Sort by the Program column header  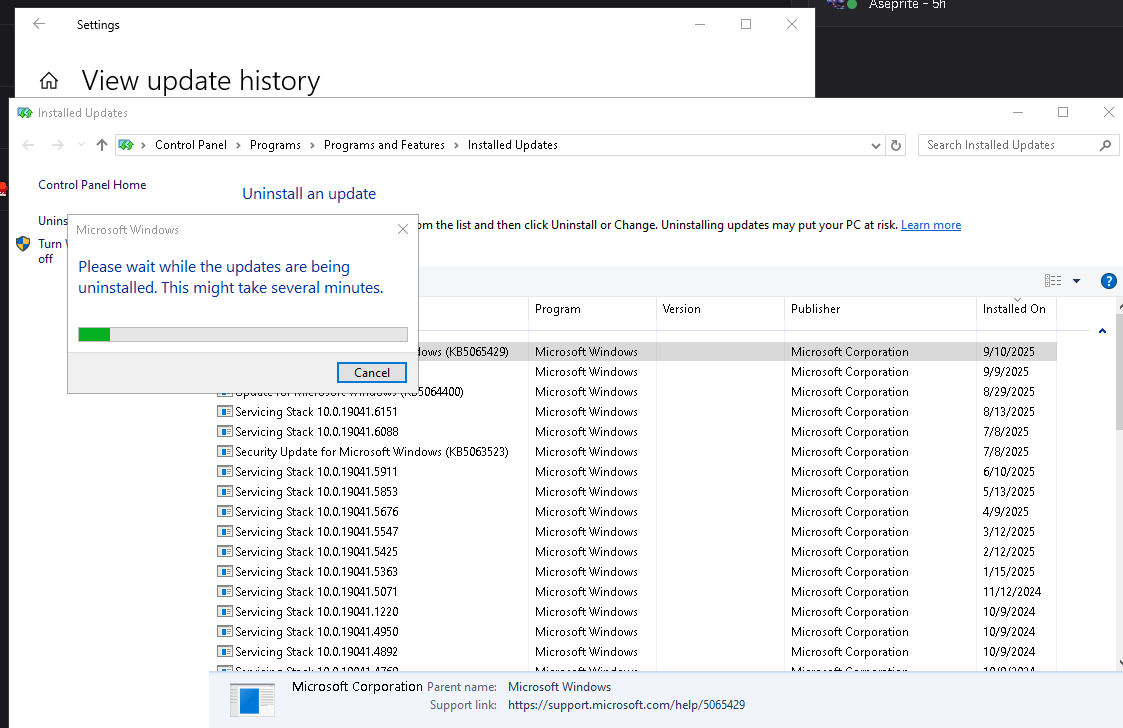pyautogui.click(x=592, y=309)
